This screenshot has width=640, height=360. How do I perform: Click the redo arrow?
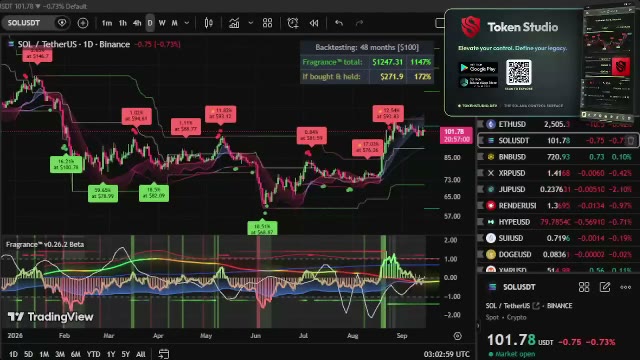tap(359, 23)
